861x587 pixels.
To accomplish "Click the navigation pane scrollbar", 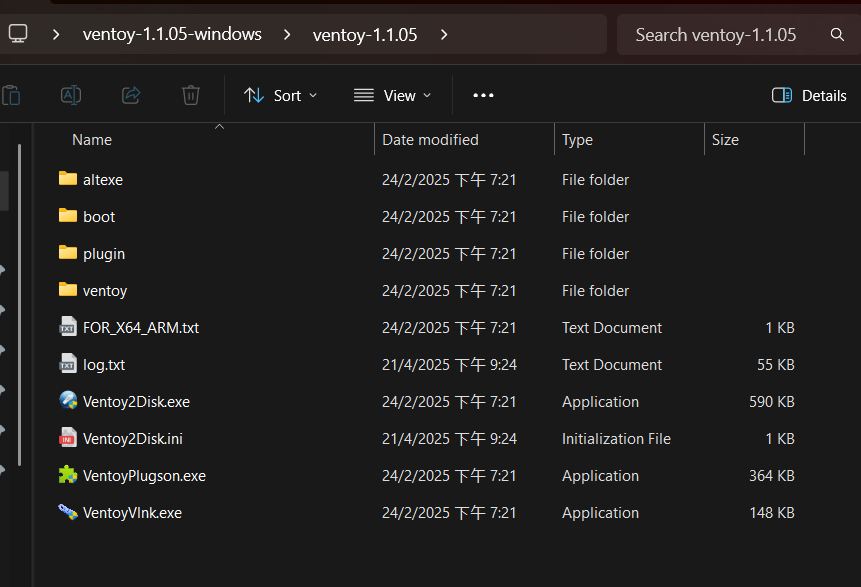I will pos(20,305).
